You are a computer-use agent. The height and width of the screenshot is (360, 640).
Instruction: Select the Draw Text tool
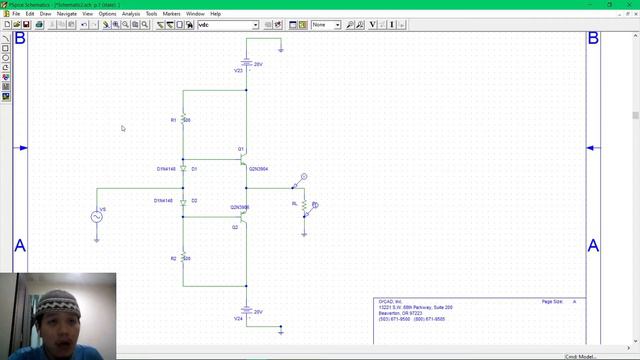click(x=6, y=77)
